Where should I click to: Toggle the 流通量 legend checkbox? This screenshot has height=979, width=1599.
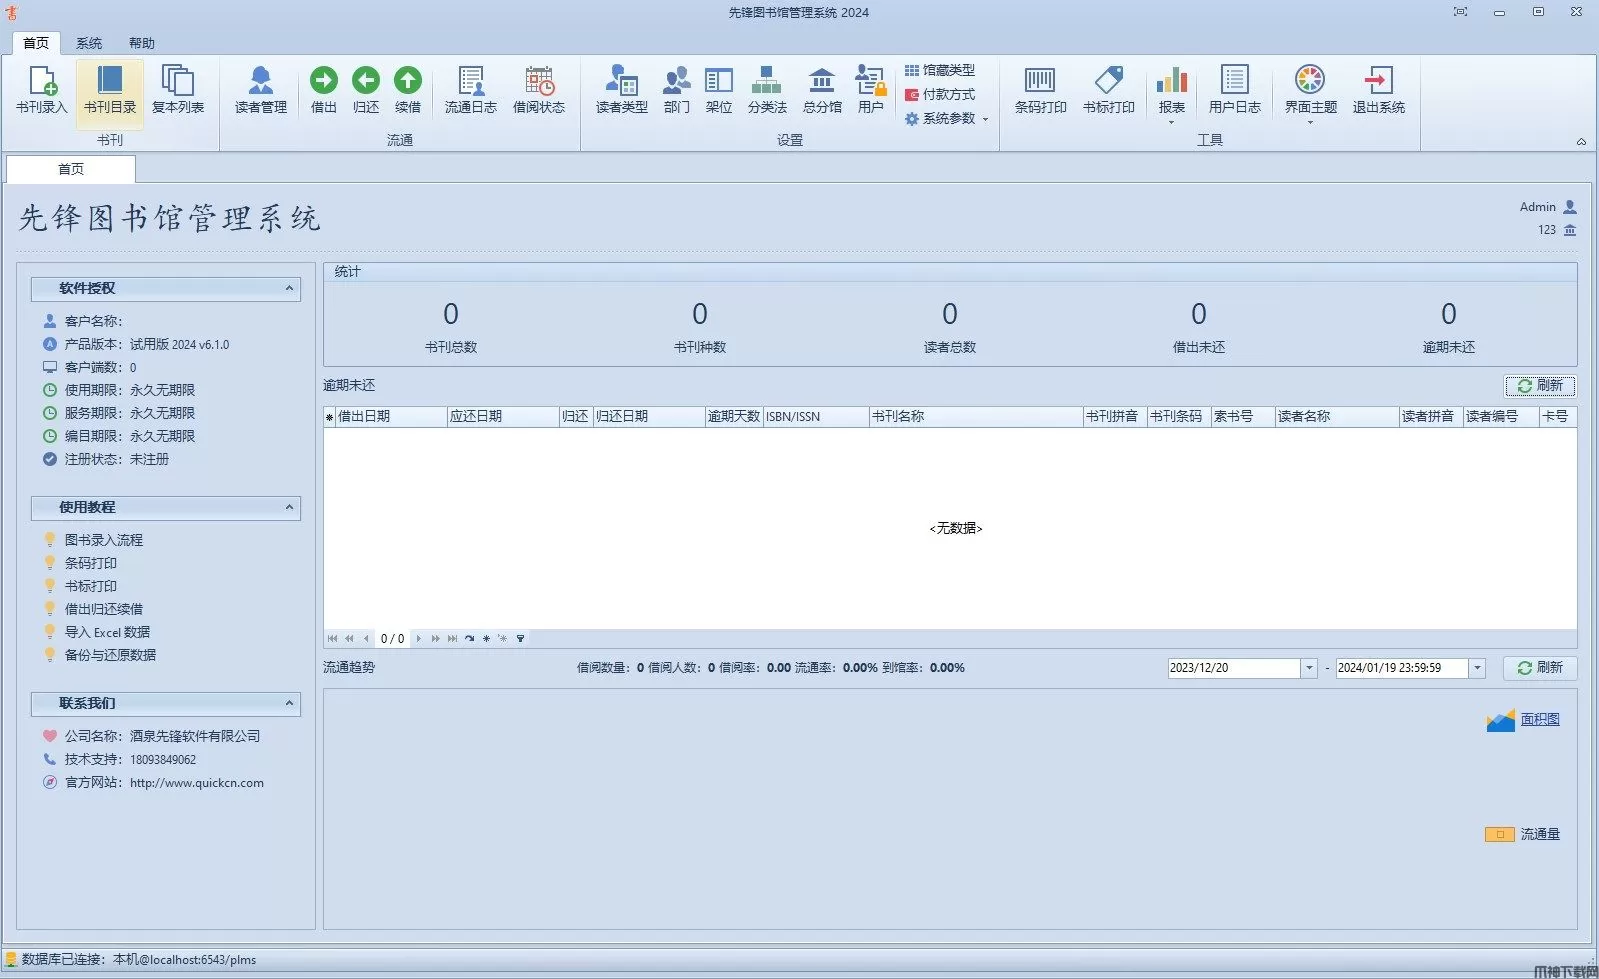point(1499,834)
